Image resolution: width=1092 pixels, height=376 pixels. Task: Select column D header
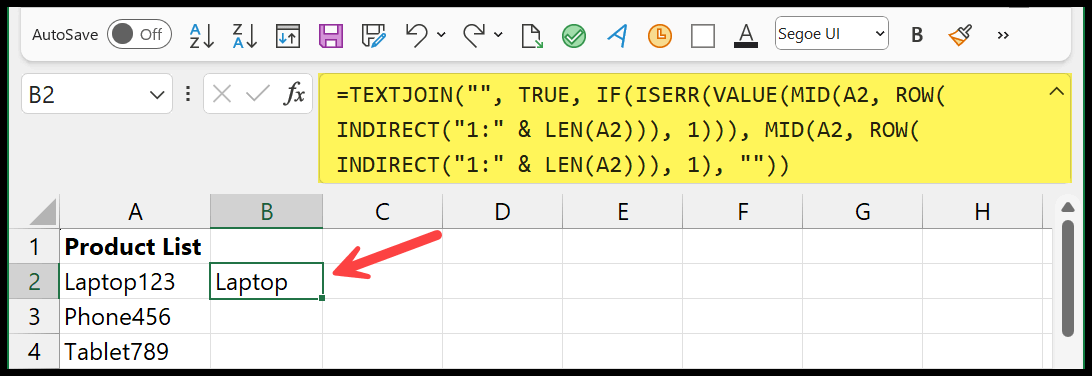(x=502, y=212)
